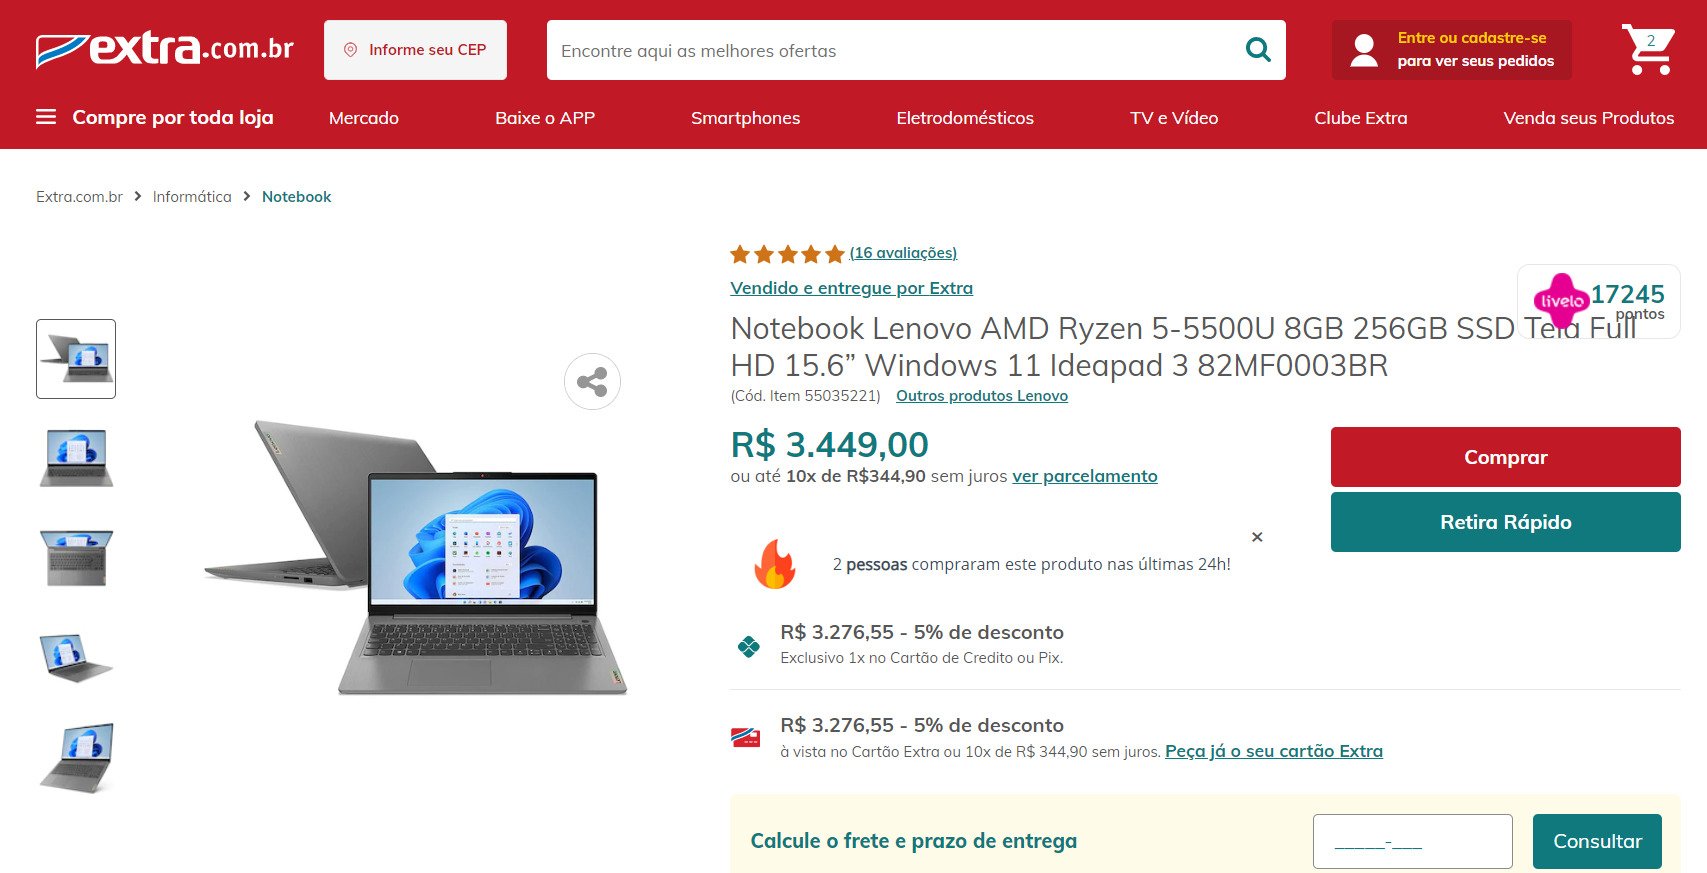Click the Comprar button

1505,457
